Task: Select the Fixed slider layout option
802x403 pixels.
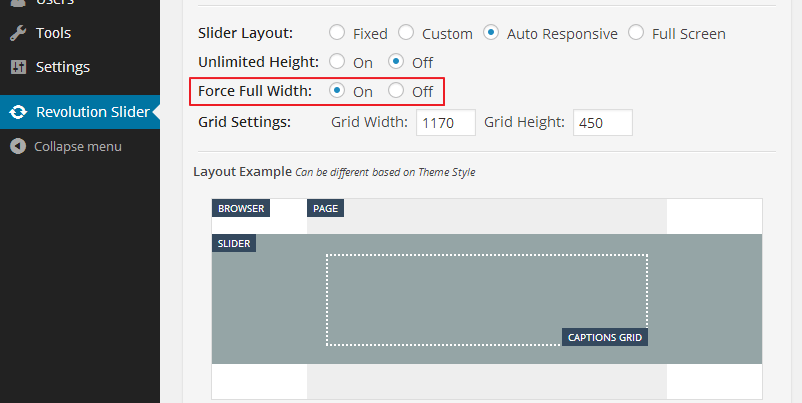Action: click(337, 33)
